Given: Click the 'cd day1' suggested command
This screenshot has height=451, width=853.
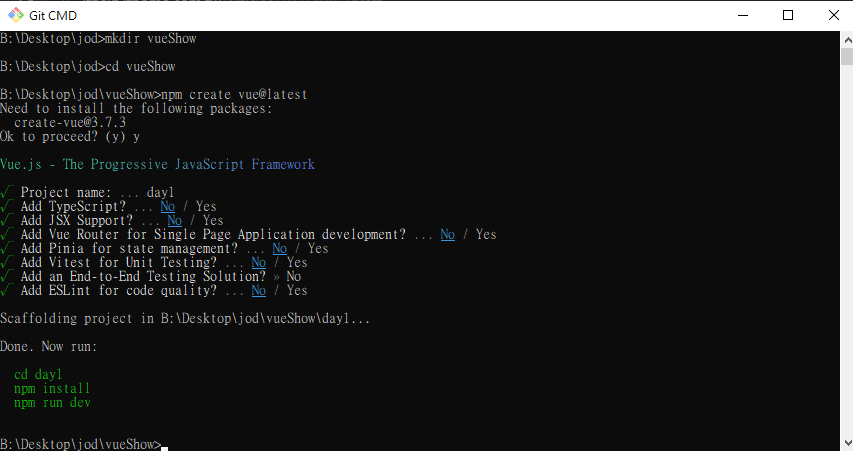Looking at the screenshot, I should pyautogui.click(x=38, y=375).
